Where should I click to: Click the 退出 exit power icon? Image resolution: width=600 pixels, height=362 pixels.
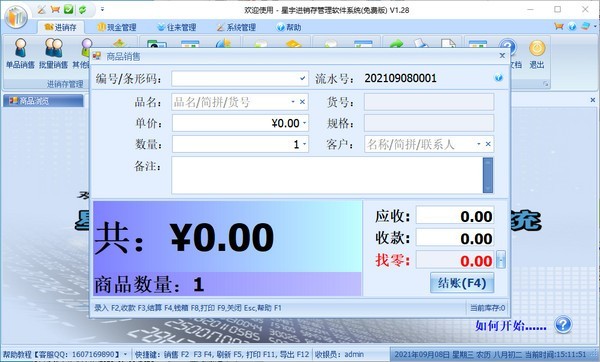(x=537, y=54)
